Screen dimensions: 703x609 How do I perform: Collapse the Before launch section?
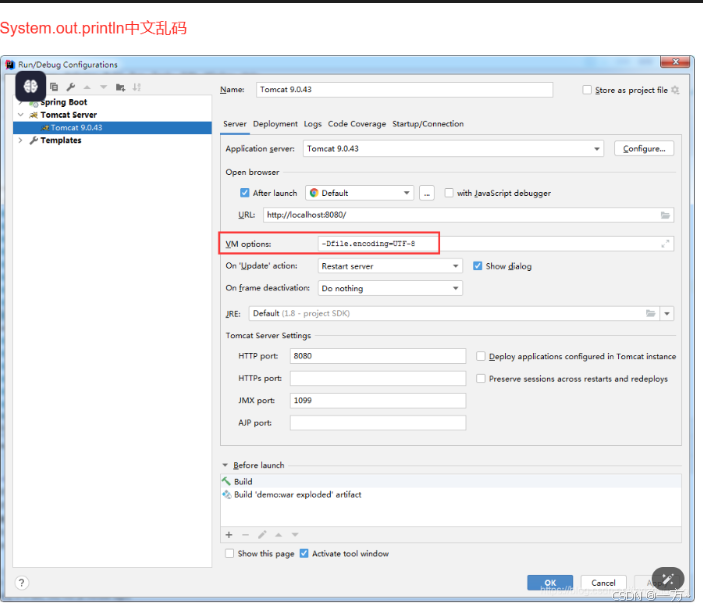tap(225, 465)
